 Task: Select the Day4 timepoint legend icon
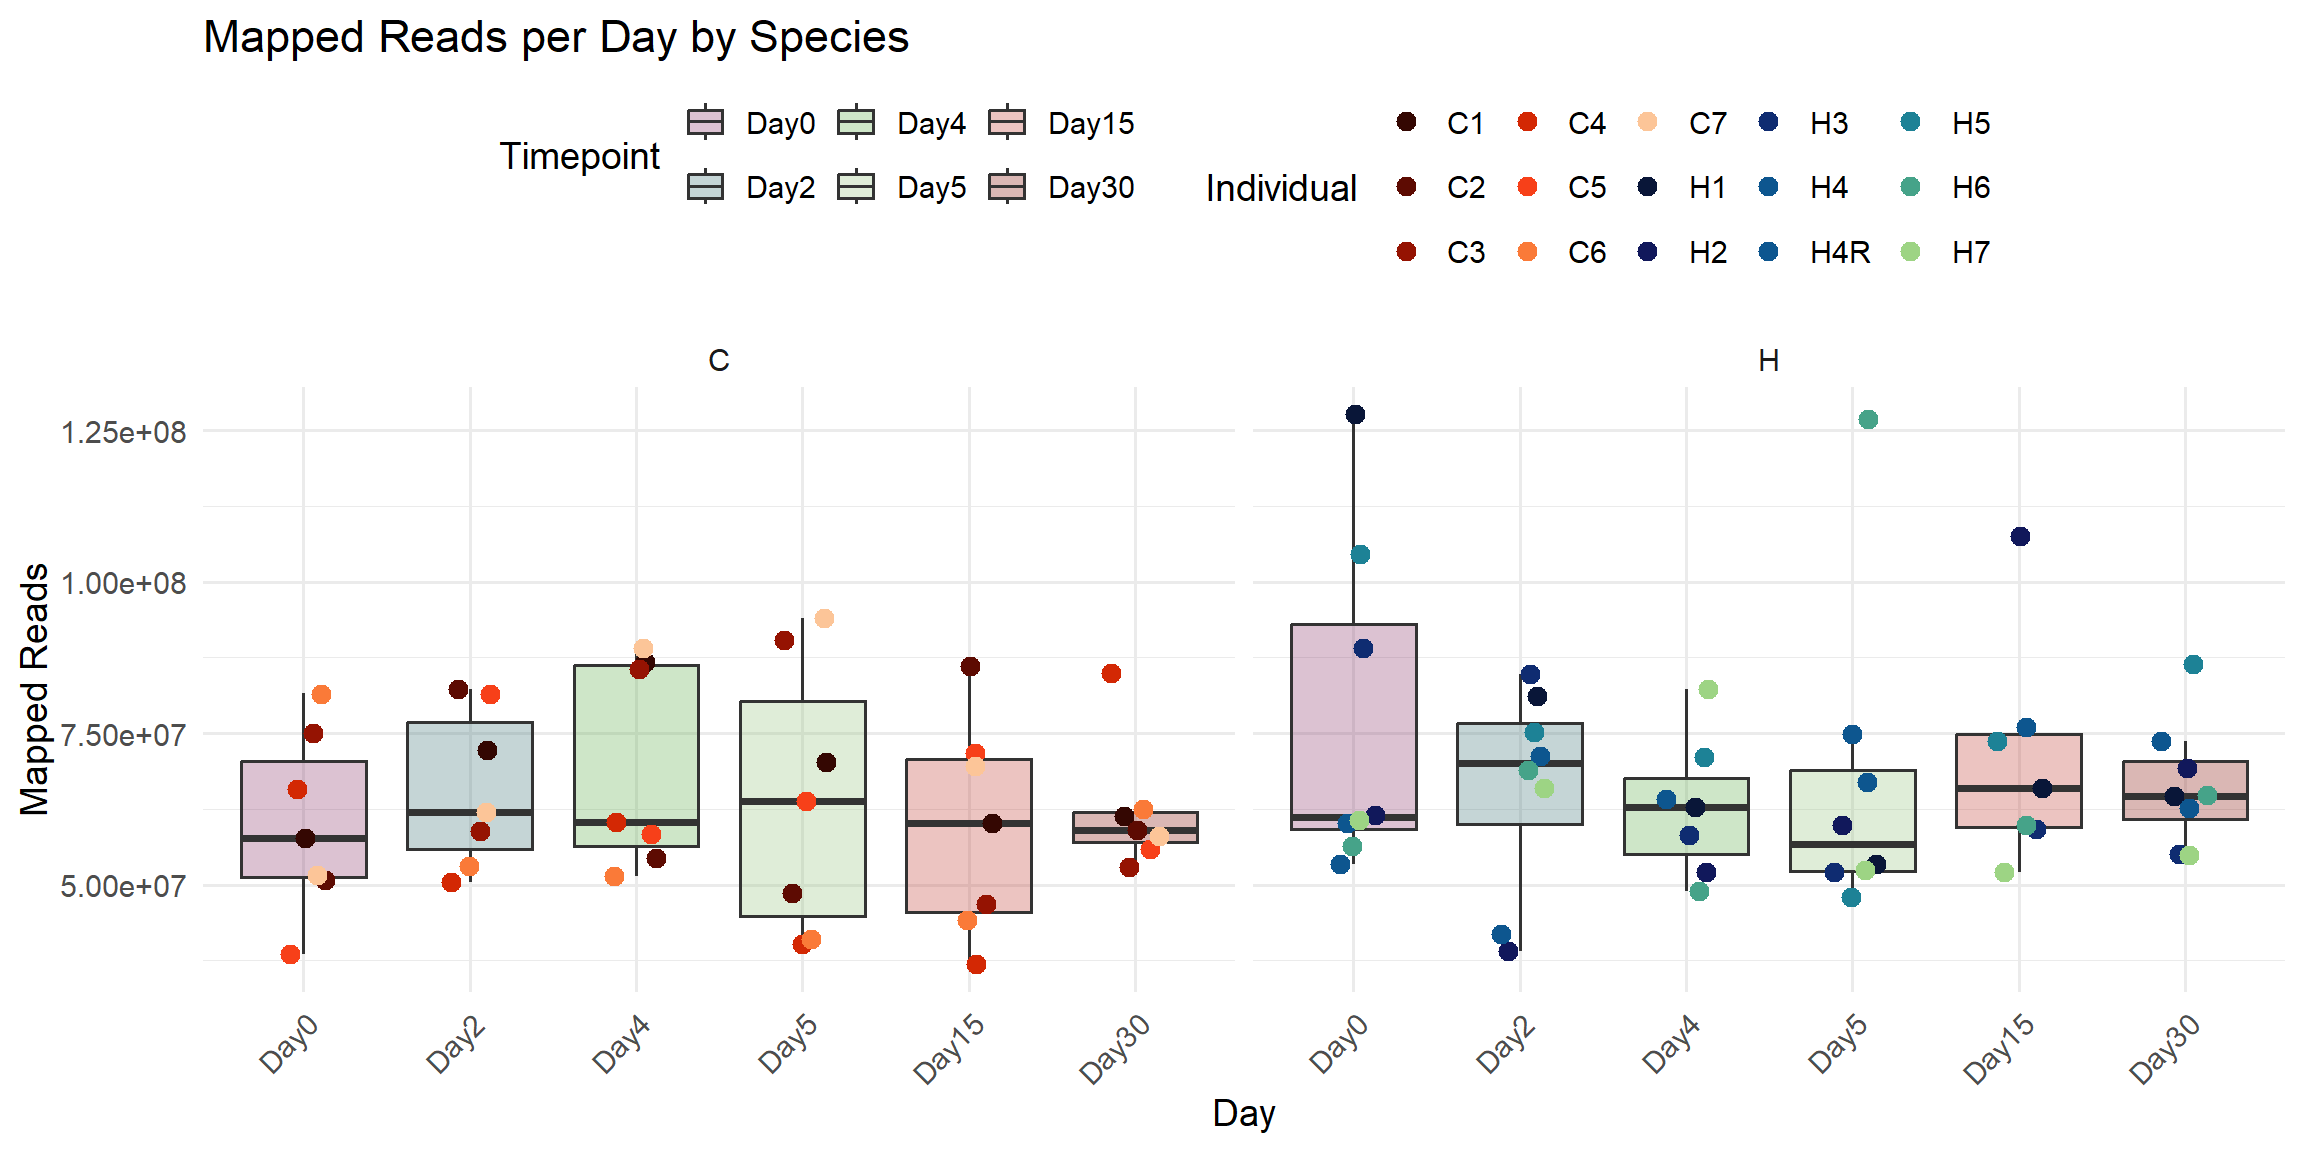(x=857, y=122)
